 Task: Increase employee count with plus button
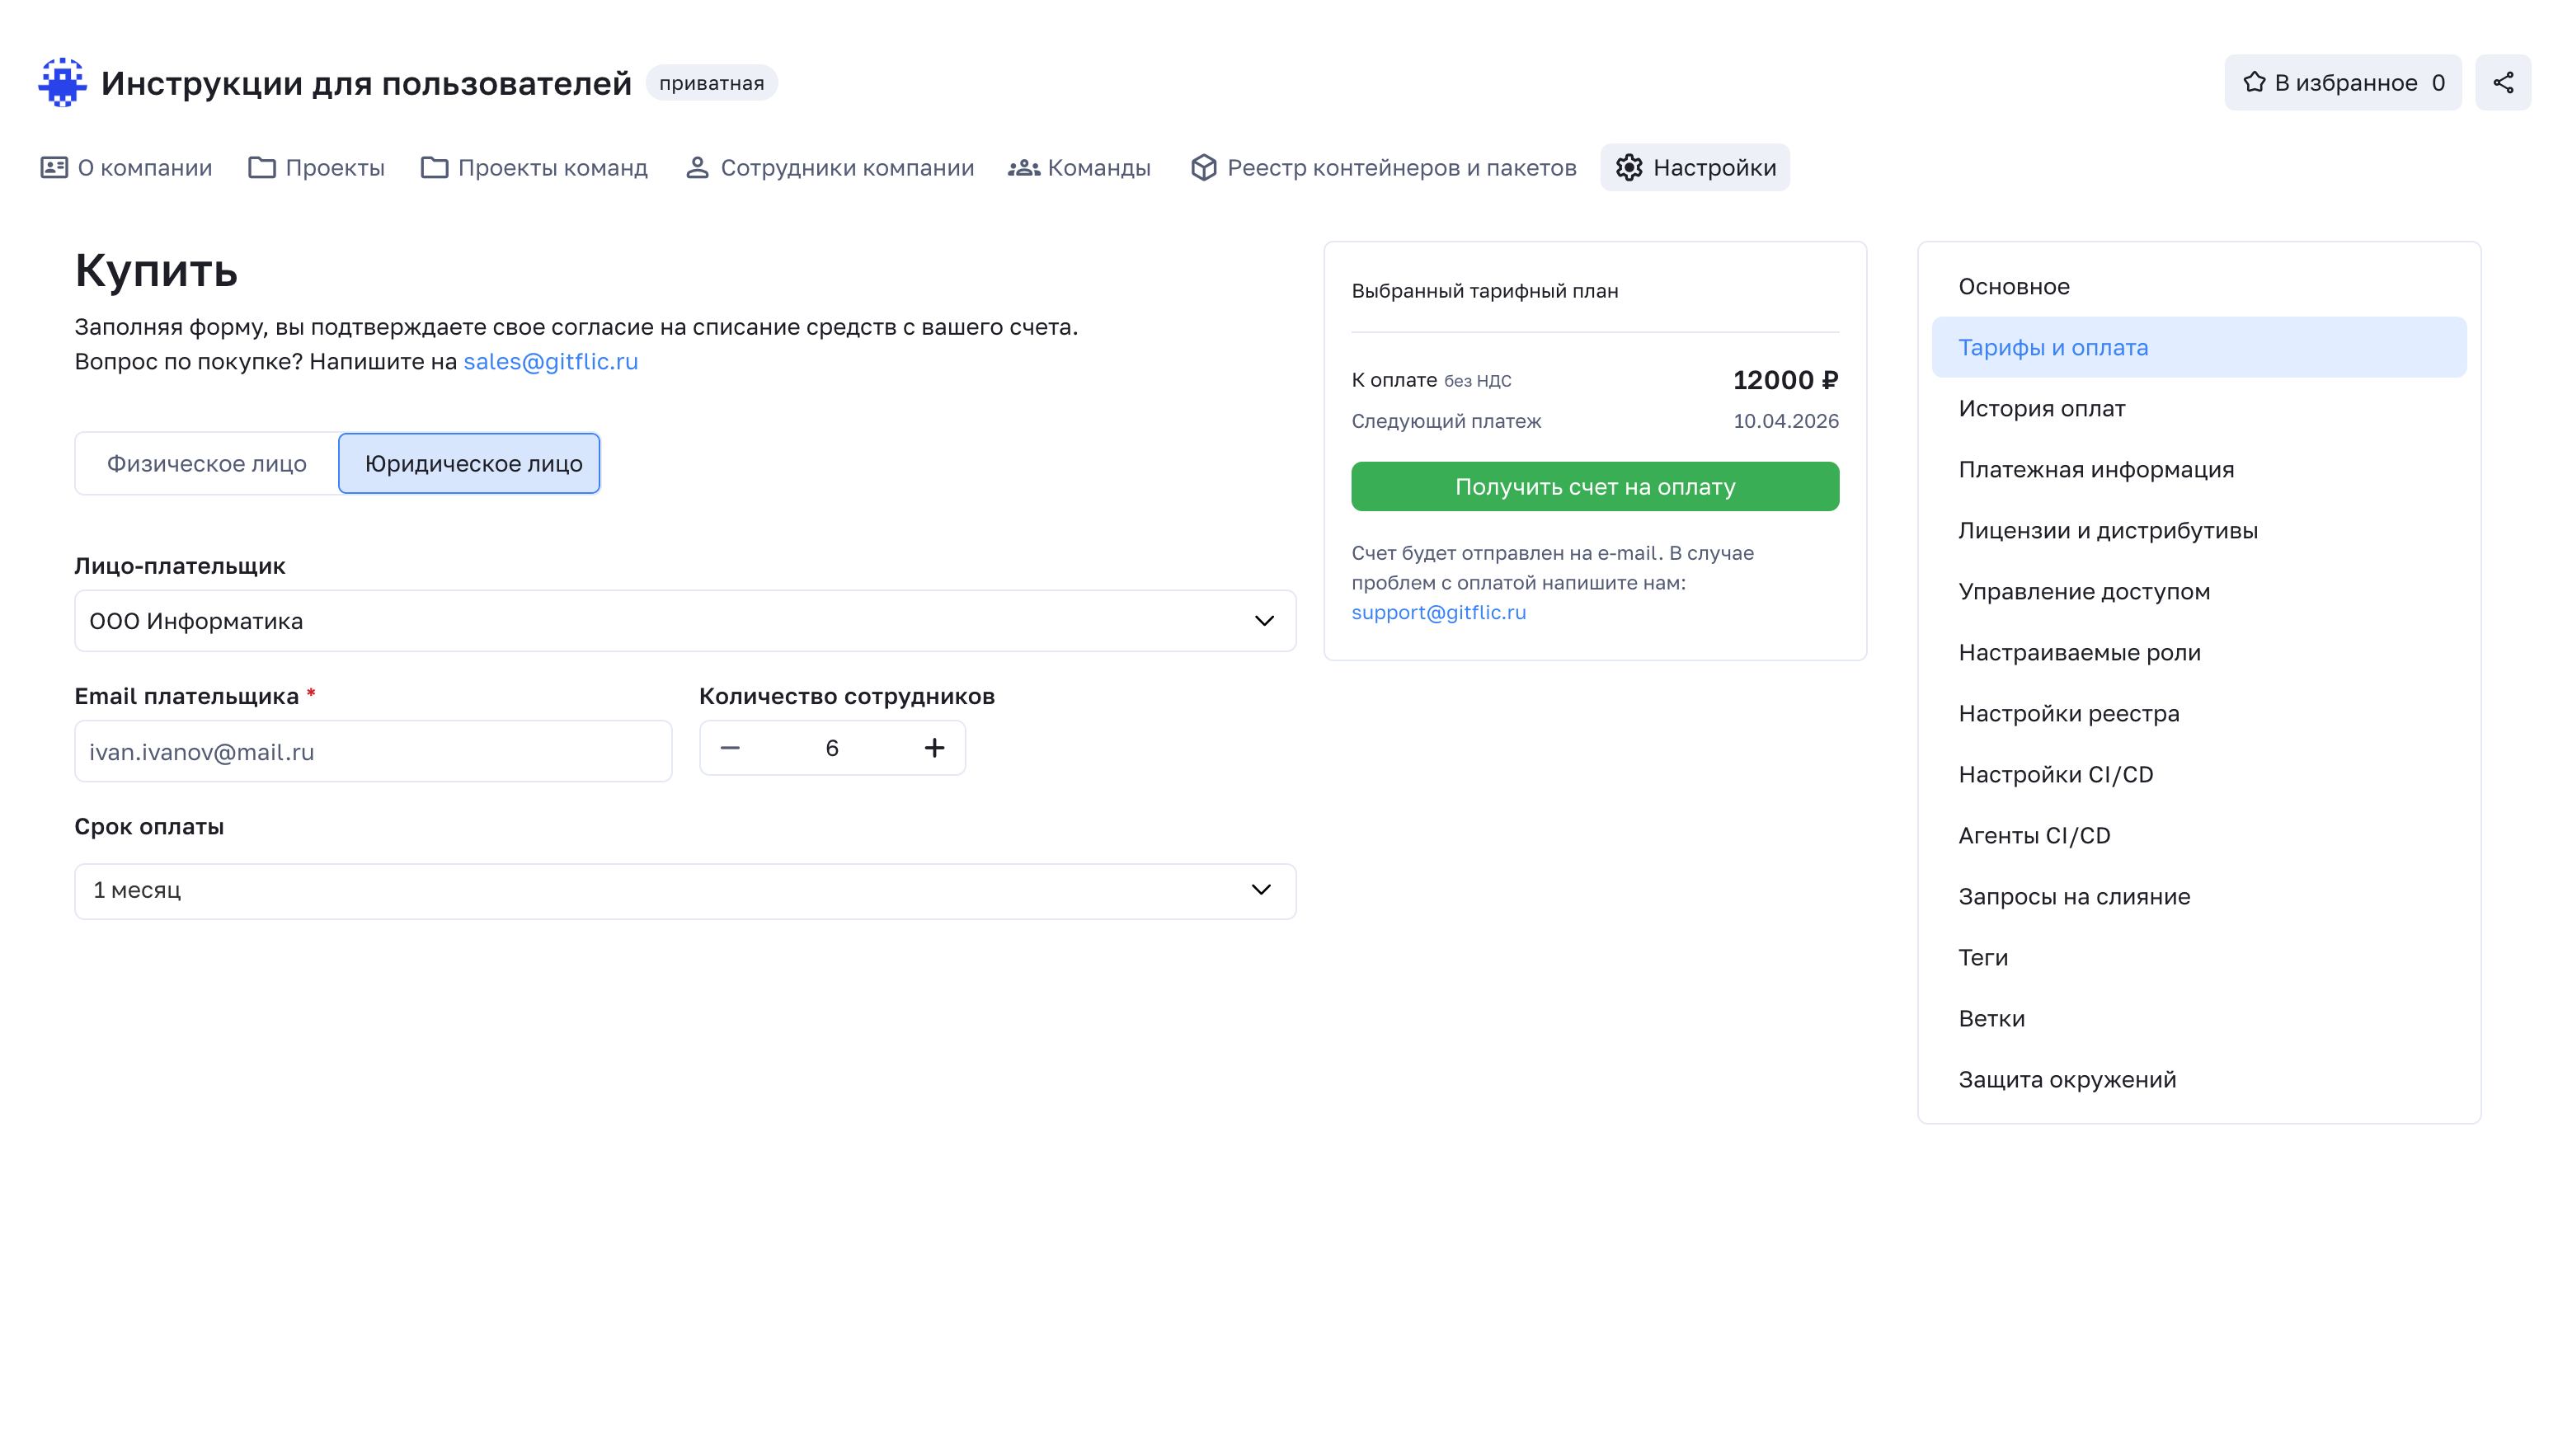click(934, 748)
